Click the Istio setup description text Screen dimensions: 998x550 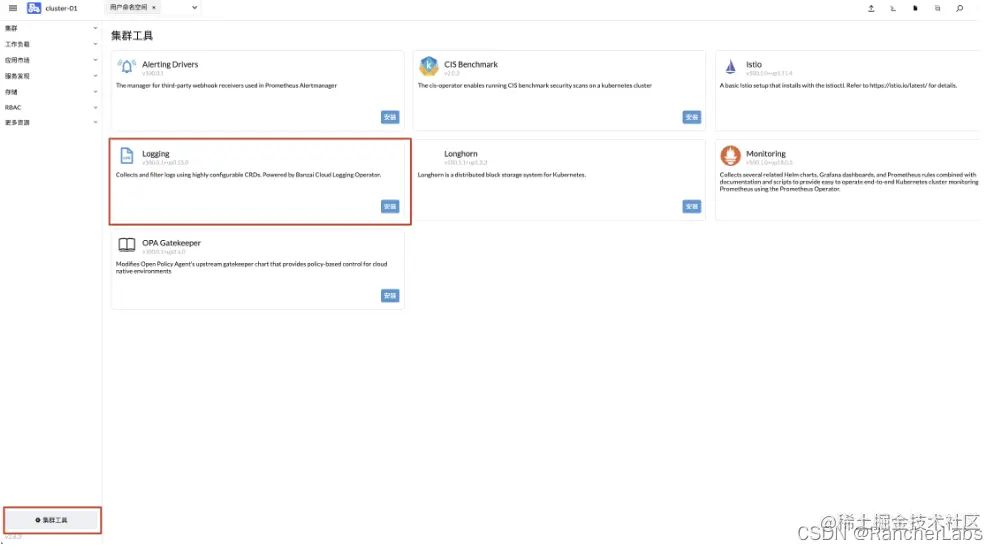tap(838, 85)
